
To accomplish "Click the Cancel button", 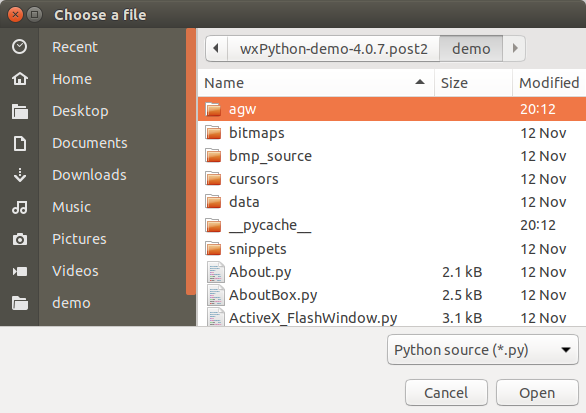I will point(446,393).
